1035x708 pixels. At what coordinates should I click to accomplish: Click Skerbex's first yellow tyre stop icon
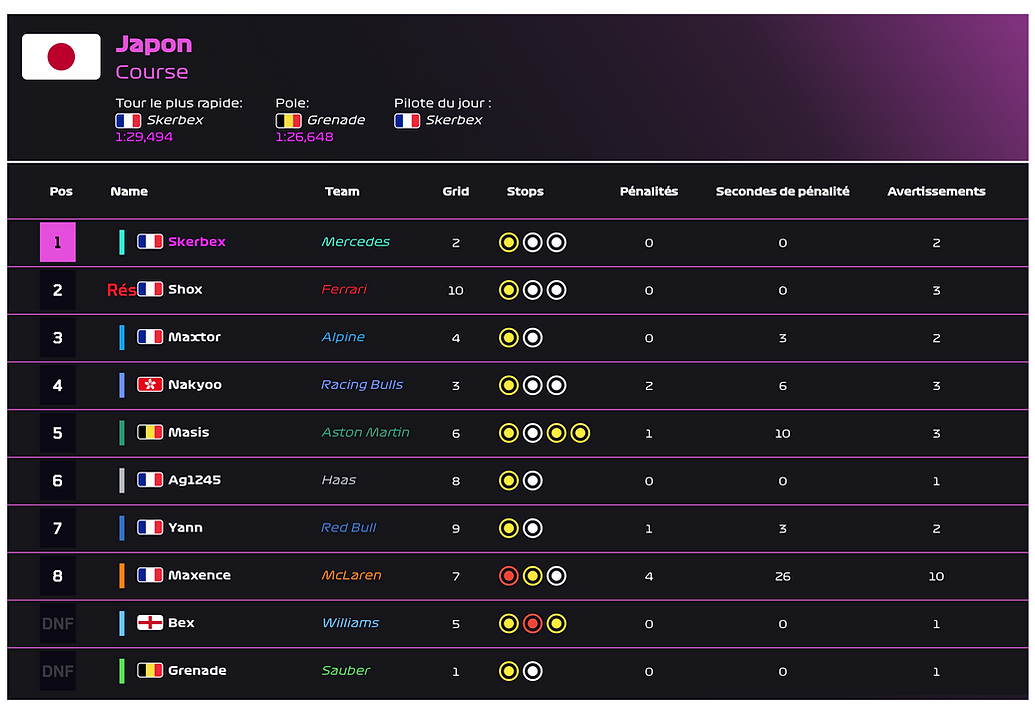(x=508, y=243)
